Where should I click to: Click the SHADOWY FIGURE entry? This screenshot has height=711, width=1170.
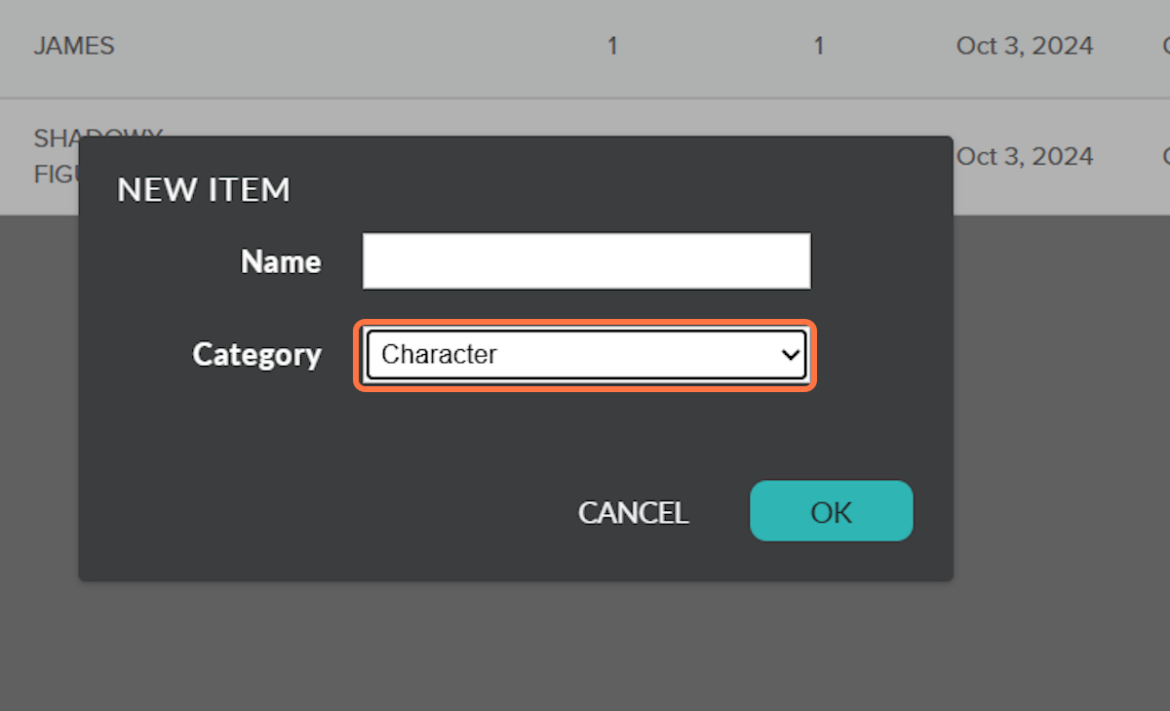(60, 155)
